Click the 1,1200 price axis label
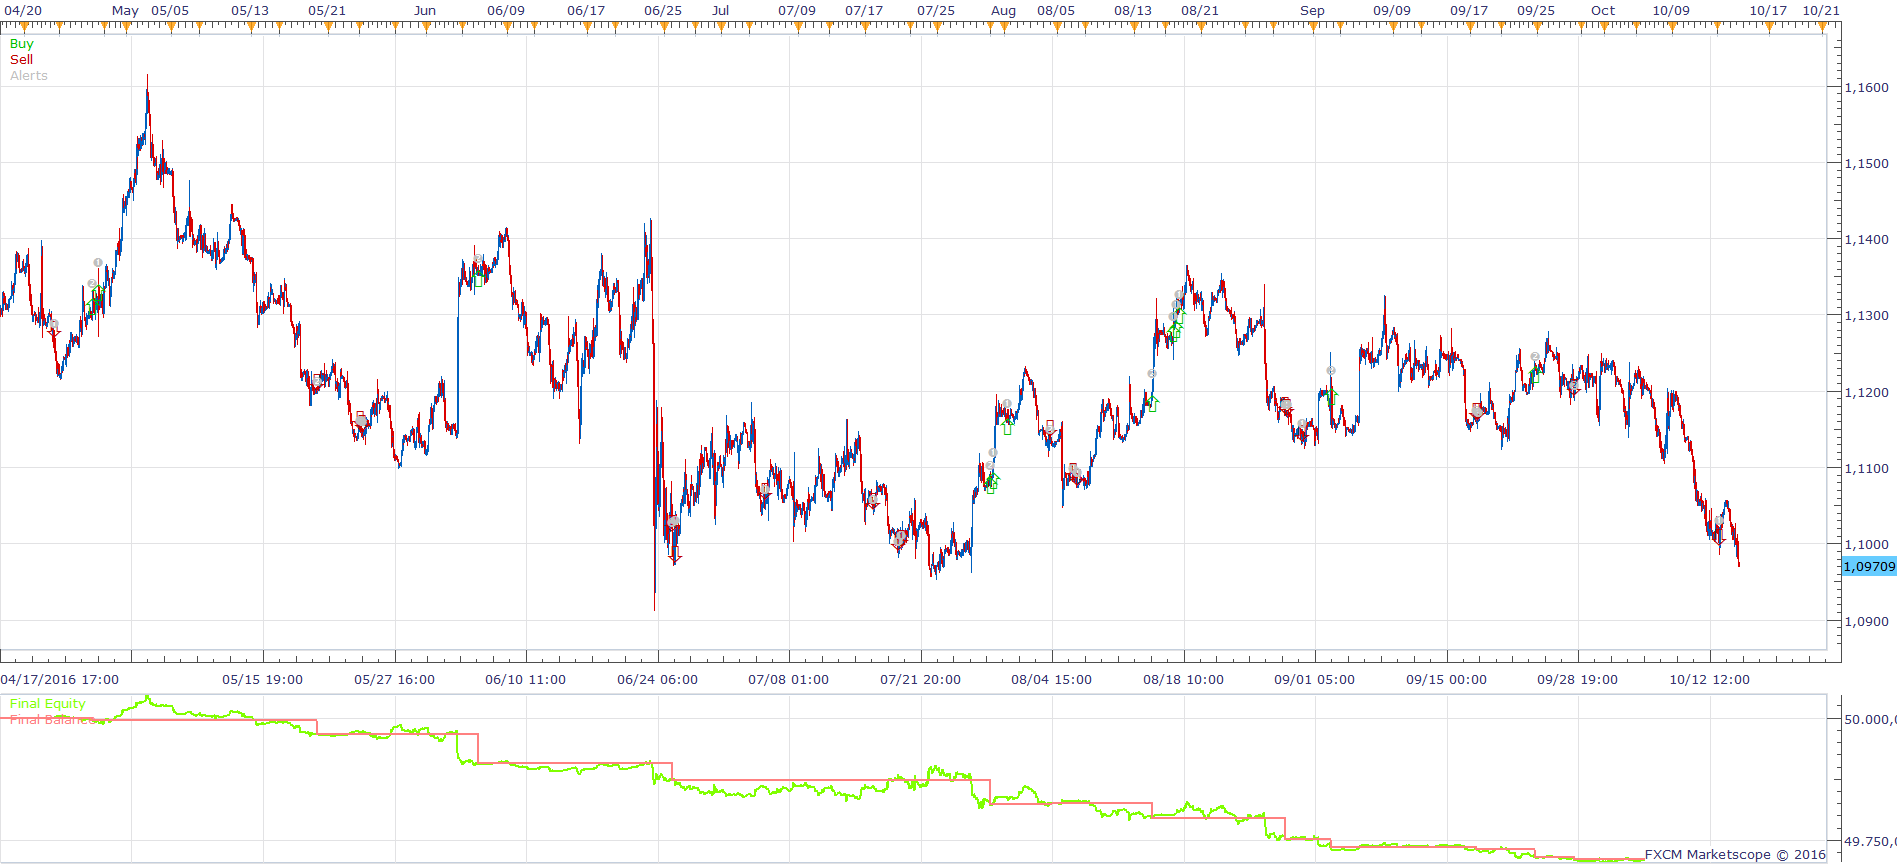1899x864 pixels. tap(1866, 393)
